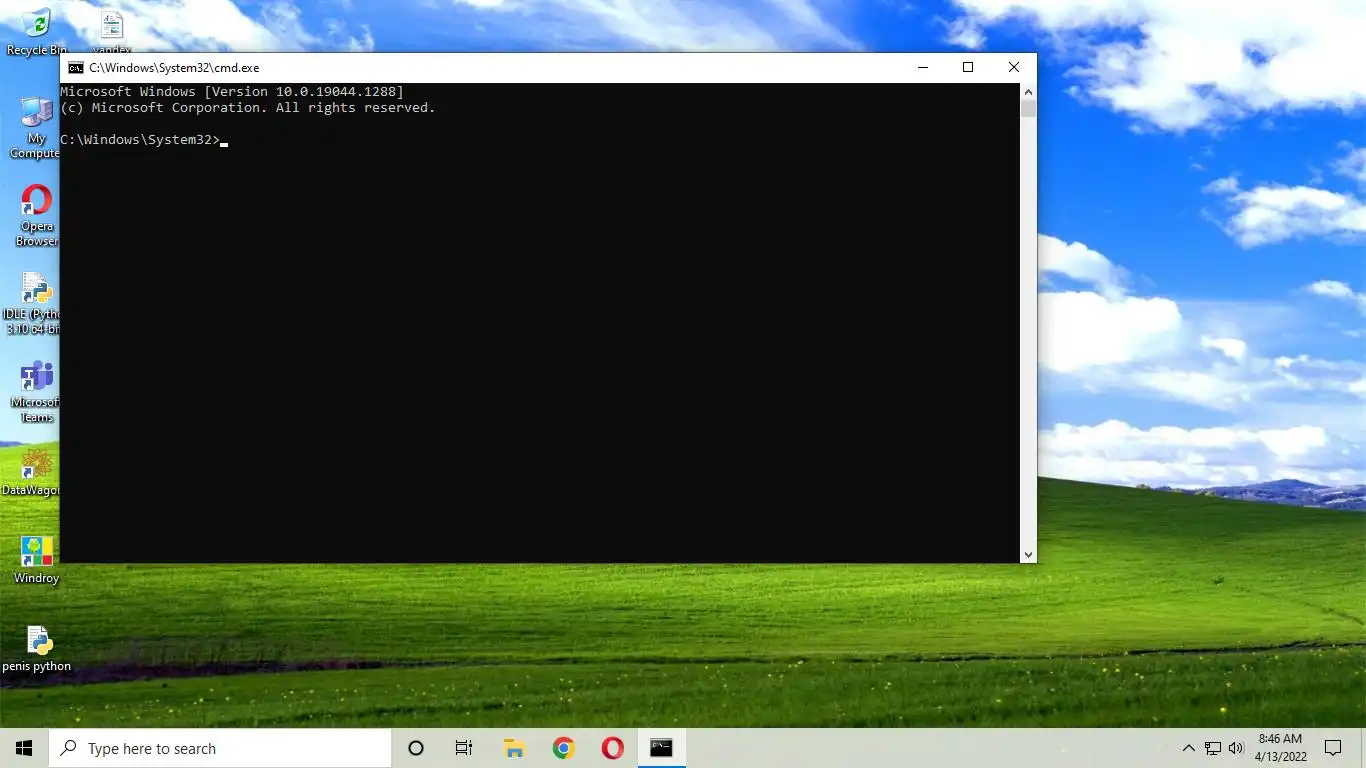Viewport: 1366px width, 768px height.
Task: Click the Microsoft Windows version line
Action: 232,91
